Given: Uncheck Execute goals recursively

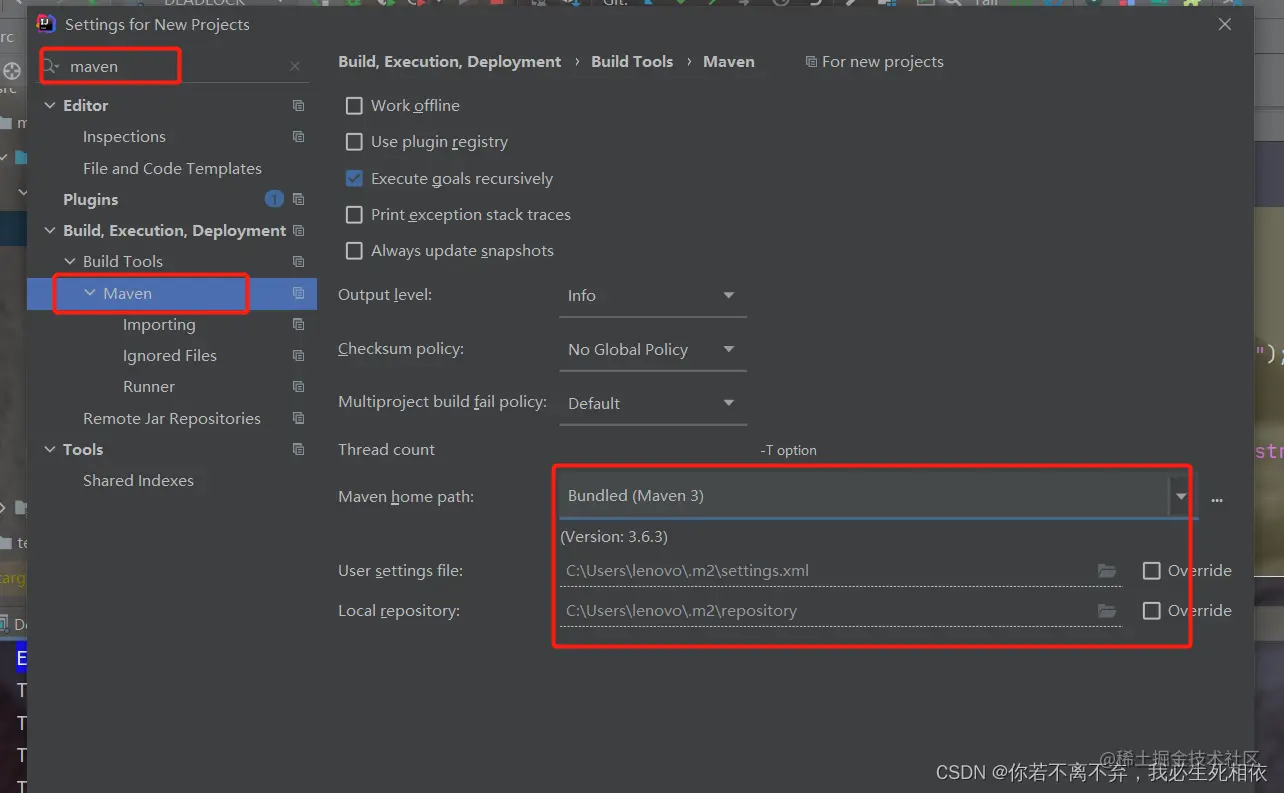Looking at the screenshot, I should pyautogui.click(x=354, y=178).
